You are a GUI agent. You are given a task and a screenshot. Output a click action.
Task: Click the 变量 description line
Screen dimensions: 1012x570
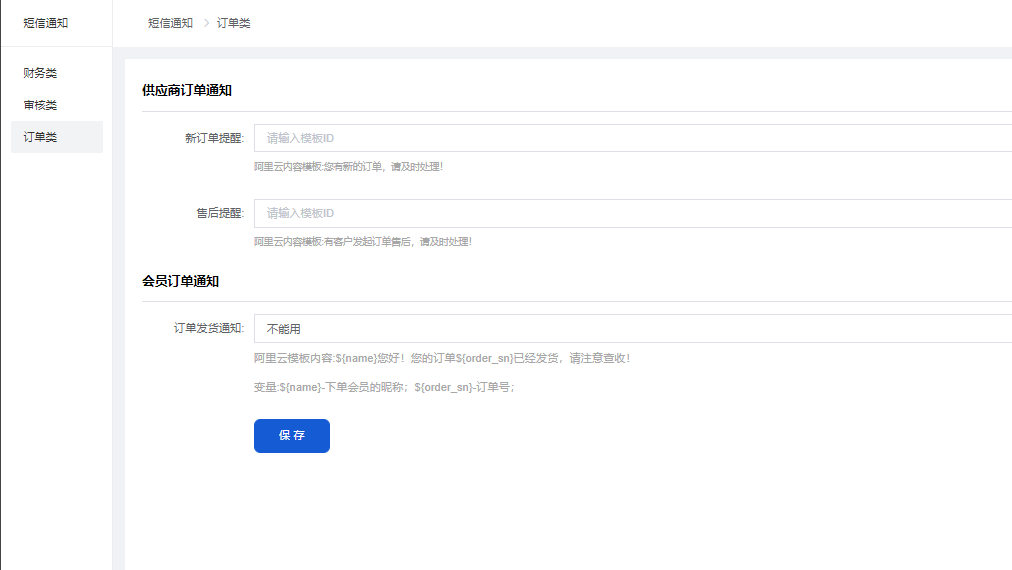click(x=384, y=387)
